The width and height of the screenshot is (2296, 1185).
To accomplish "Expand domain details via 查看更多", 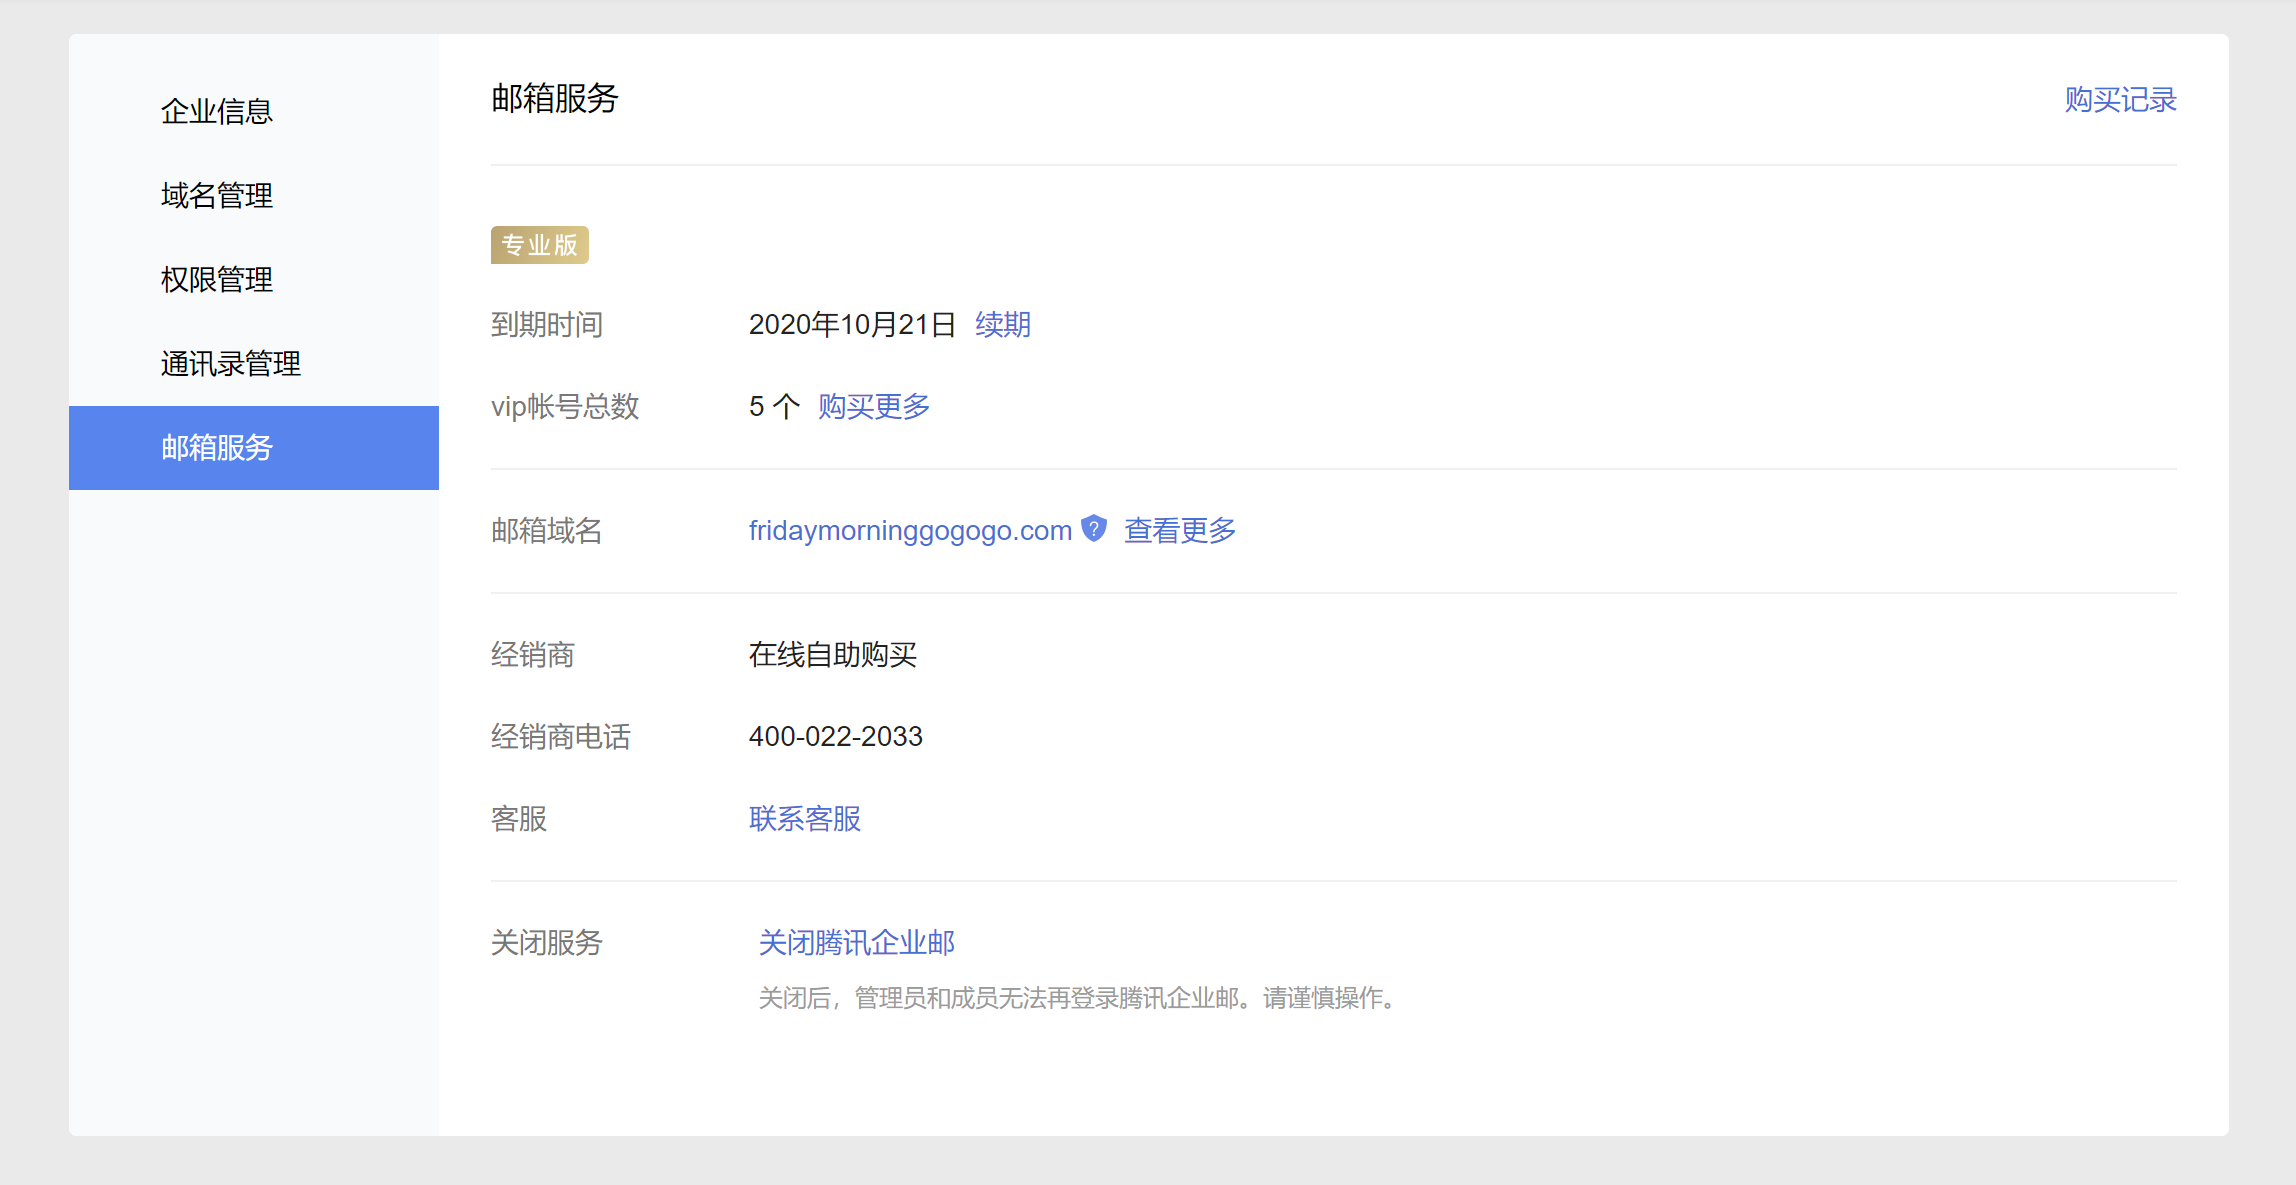I will point(1178,530).
